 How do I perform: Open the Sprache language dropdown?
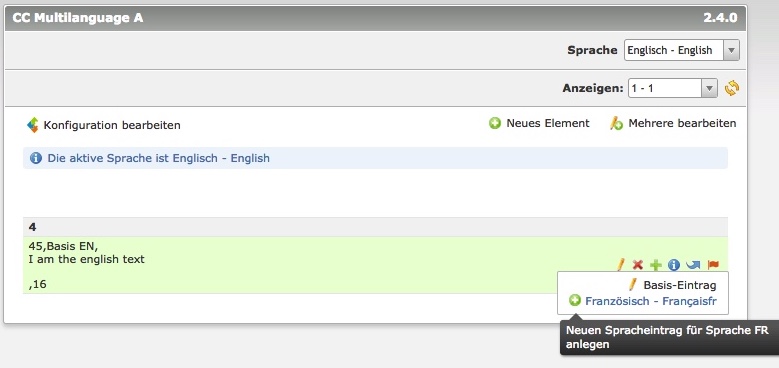point(681,50)
